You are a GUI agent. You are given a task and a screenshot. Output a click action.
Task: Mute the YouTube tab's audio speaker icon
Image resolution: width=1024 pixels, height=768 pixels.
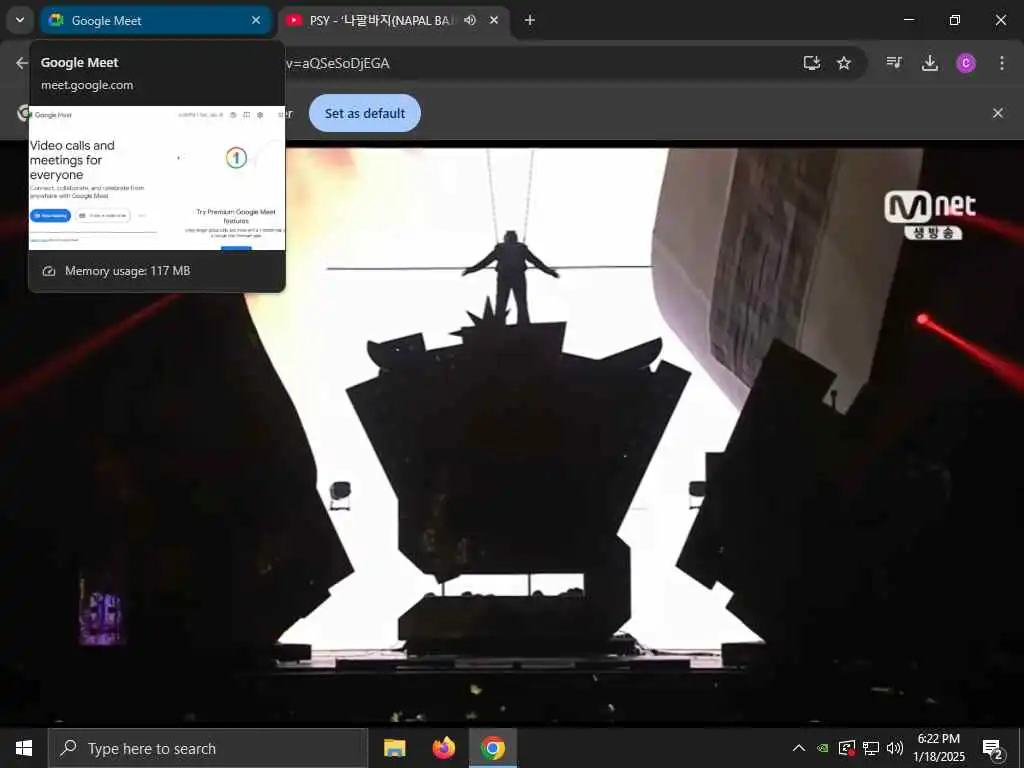click(x=470, y=20)
